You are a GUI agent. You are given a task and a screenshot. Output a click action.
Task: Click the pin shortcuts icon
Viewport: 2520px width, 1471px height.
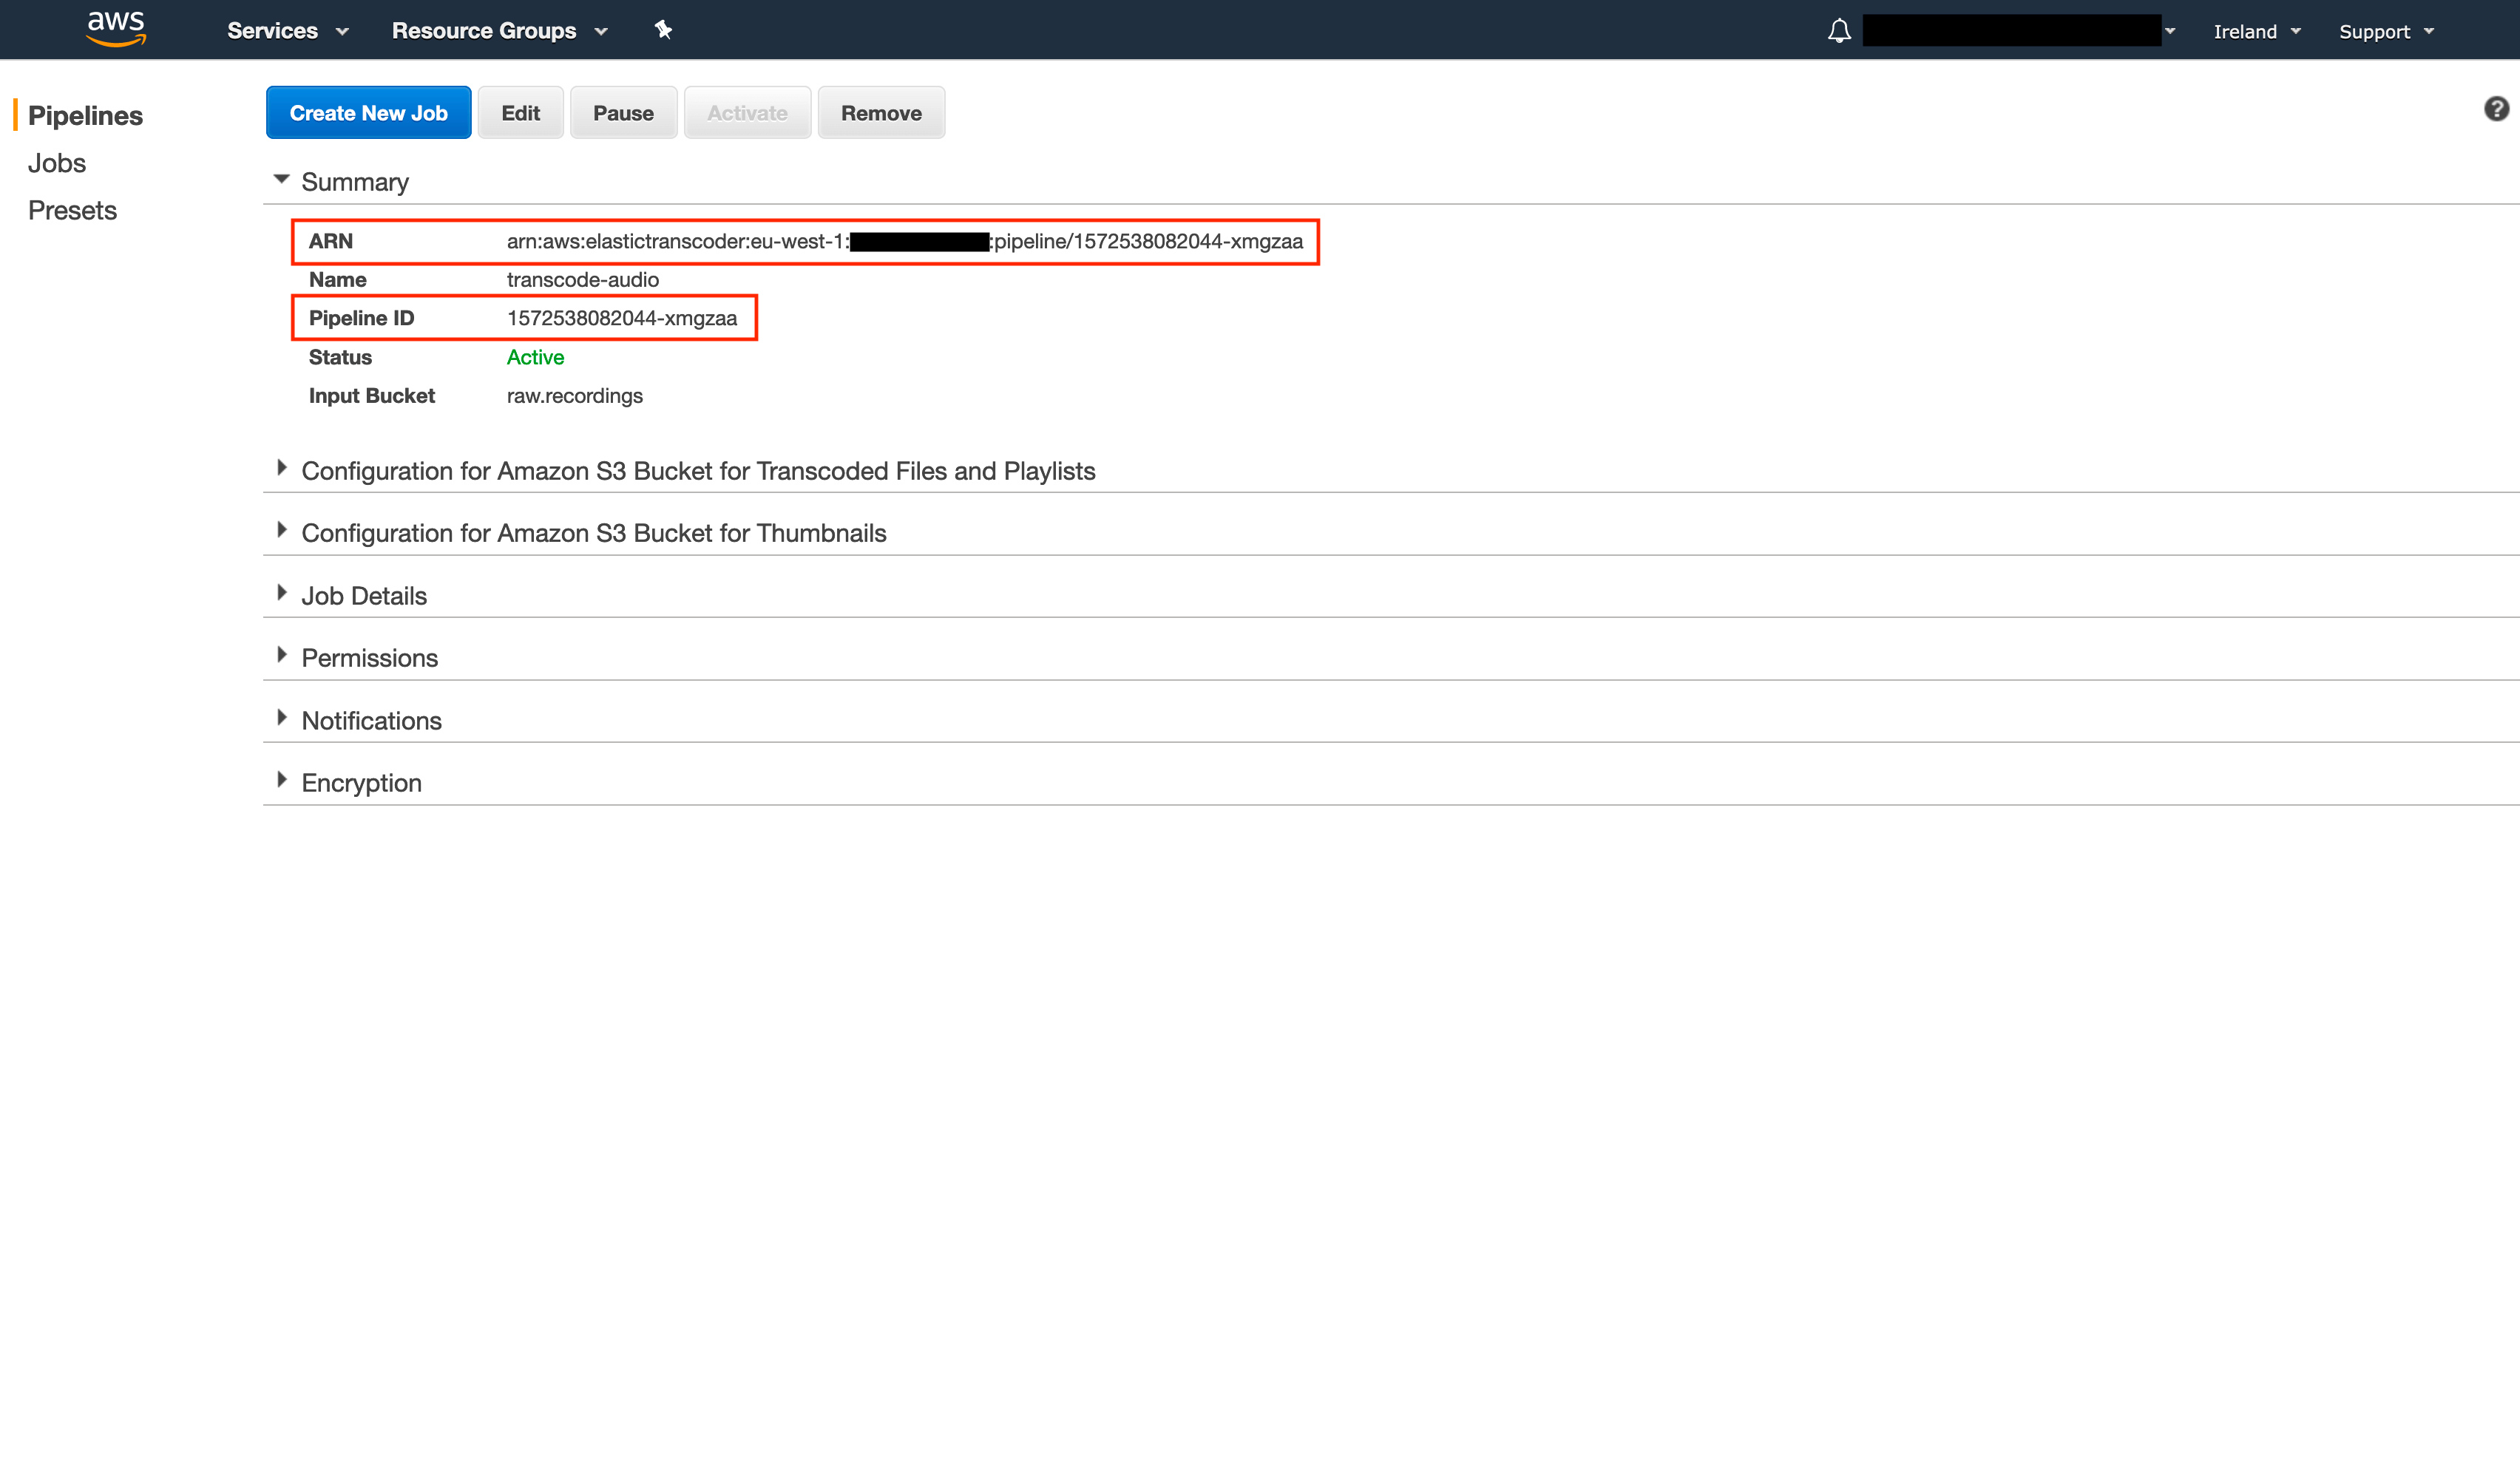tap(663, 30)
